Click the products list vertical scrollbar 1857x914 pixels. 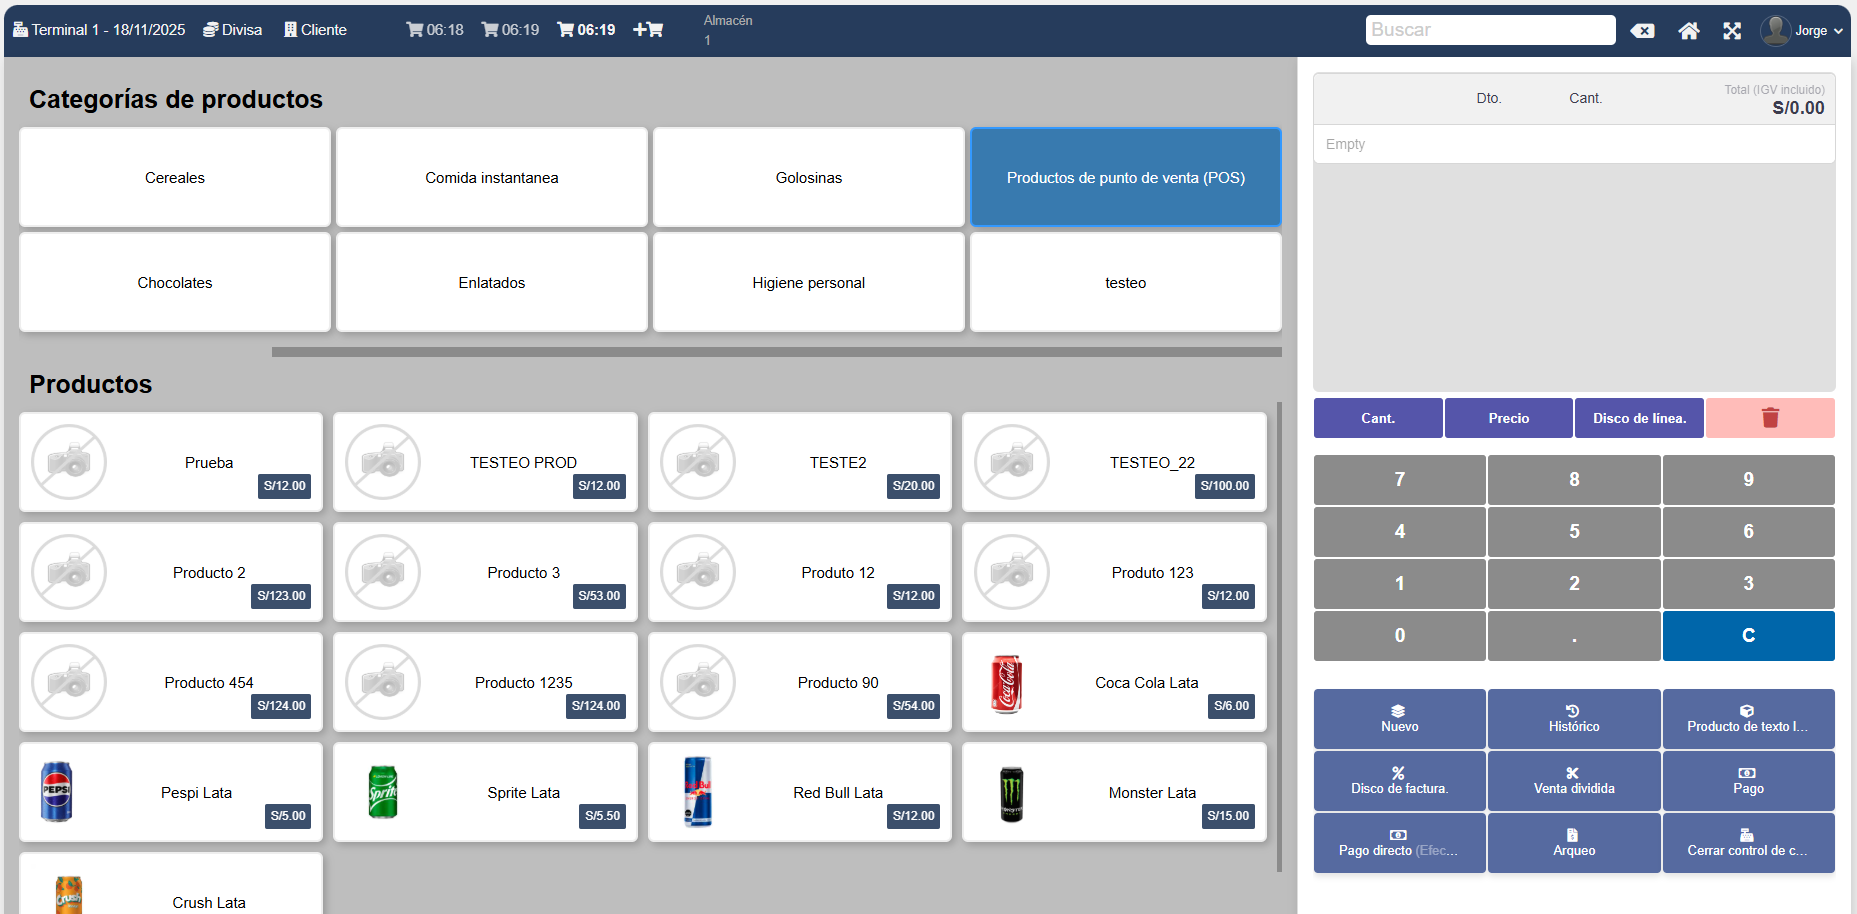click(x=1280, y=637)
